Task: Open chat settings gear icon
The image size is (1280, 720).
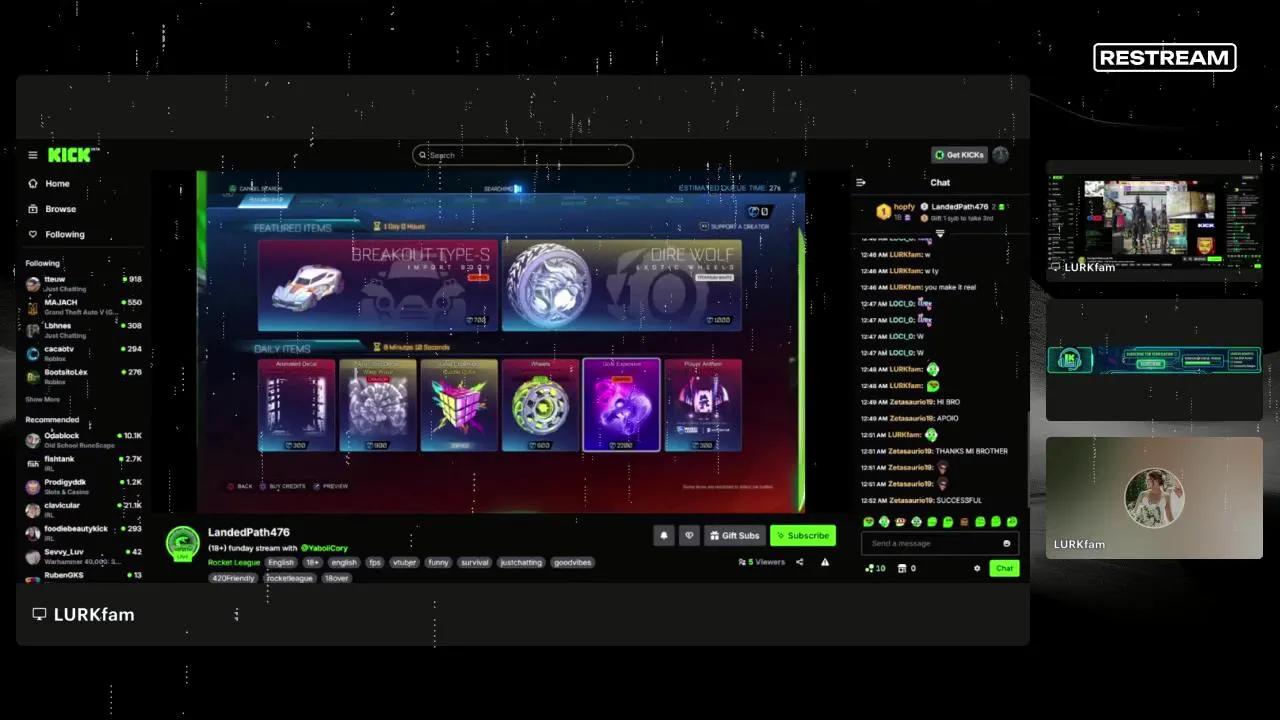Action: tap(977, 568)
